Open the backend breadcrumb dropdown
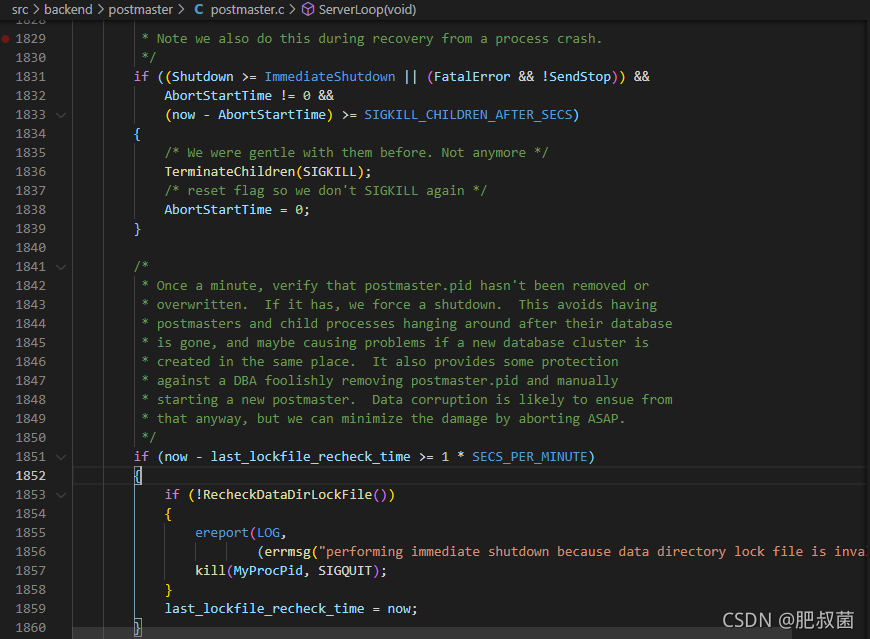Screen dimensions: 870x639 [68, 9]
